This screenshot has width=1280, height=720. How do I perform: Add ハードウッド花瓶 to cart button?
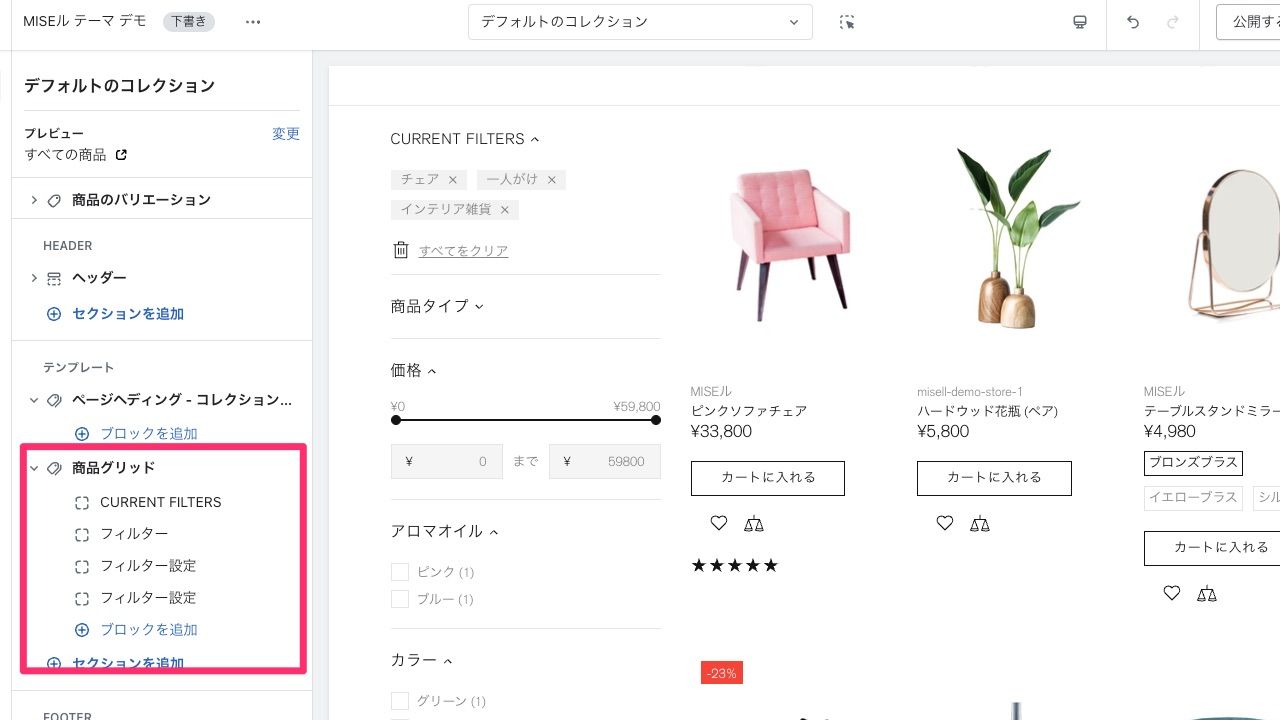tap(994, 478)
